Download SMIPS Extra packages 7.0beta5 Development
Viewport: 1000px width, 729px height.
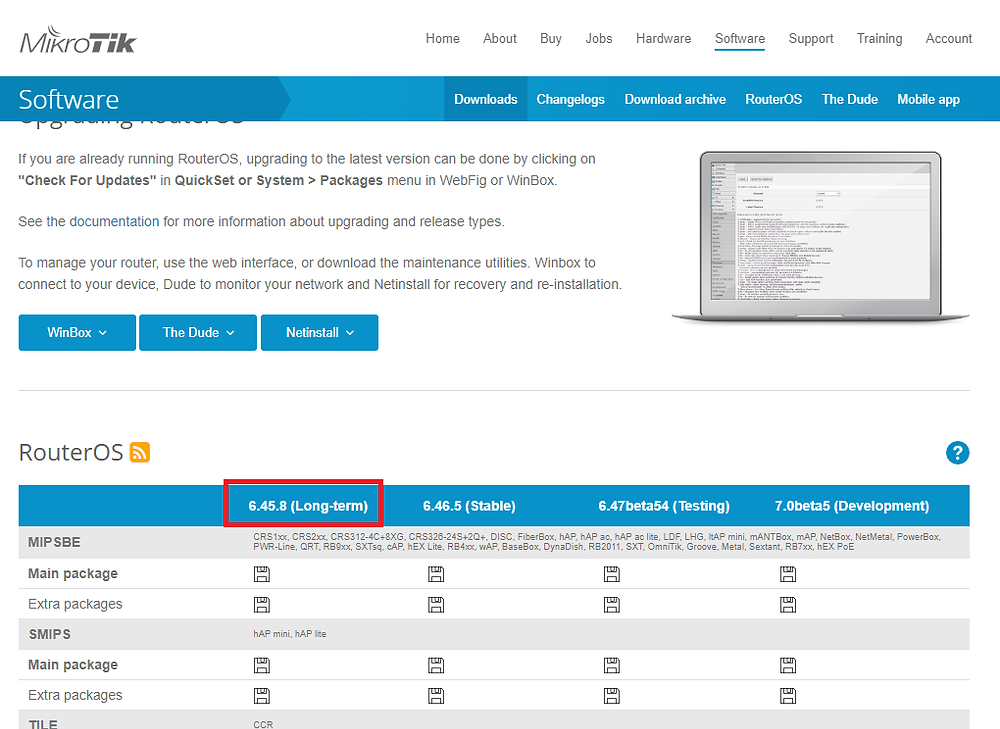point(788,695)
